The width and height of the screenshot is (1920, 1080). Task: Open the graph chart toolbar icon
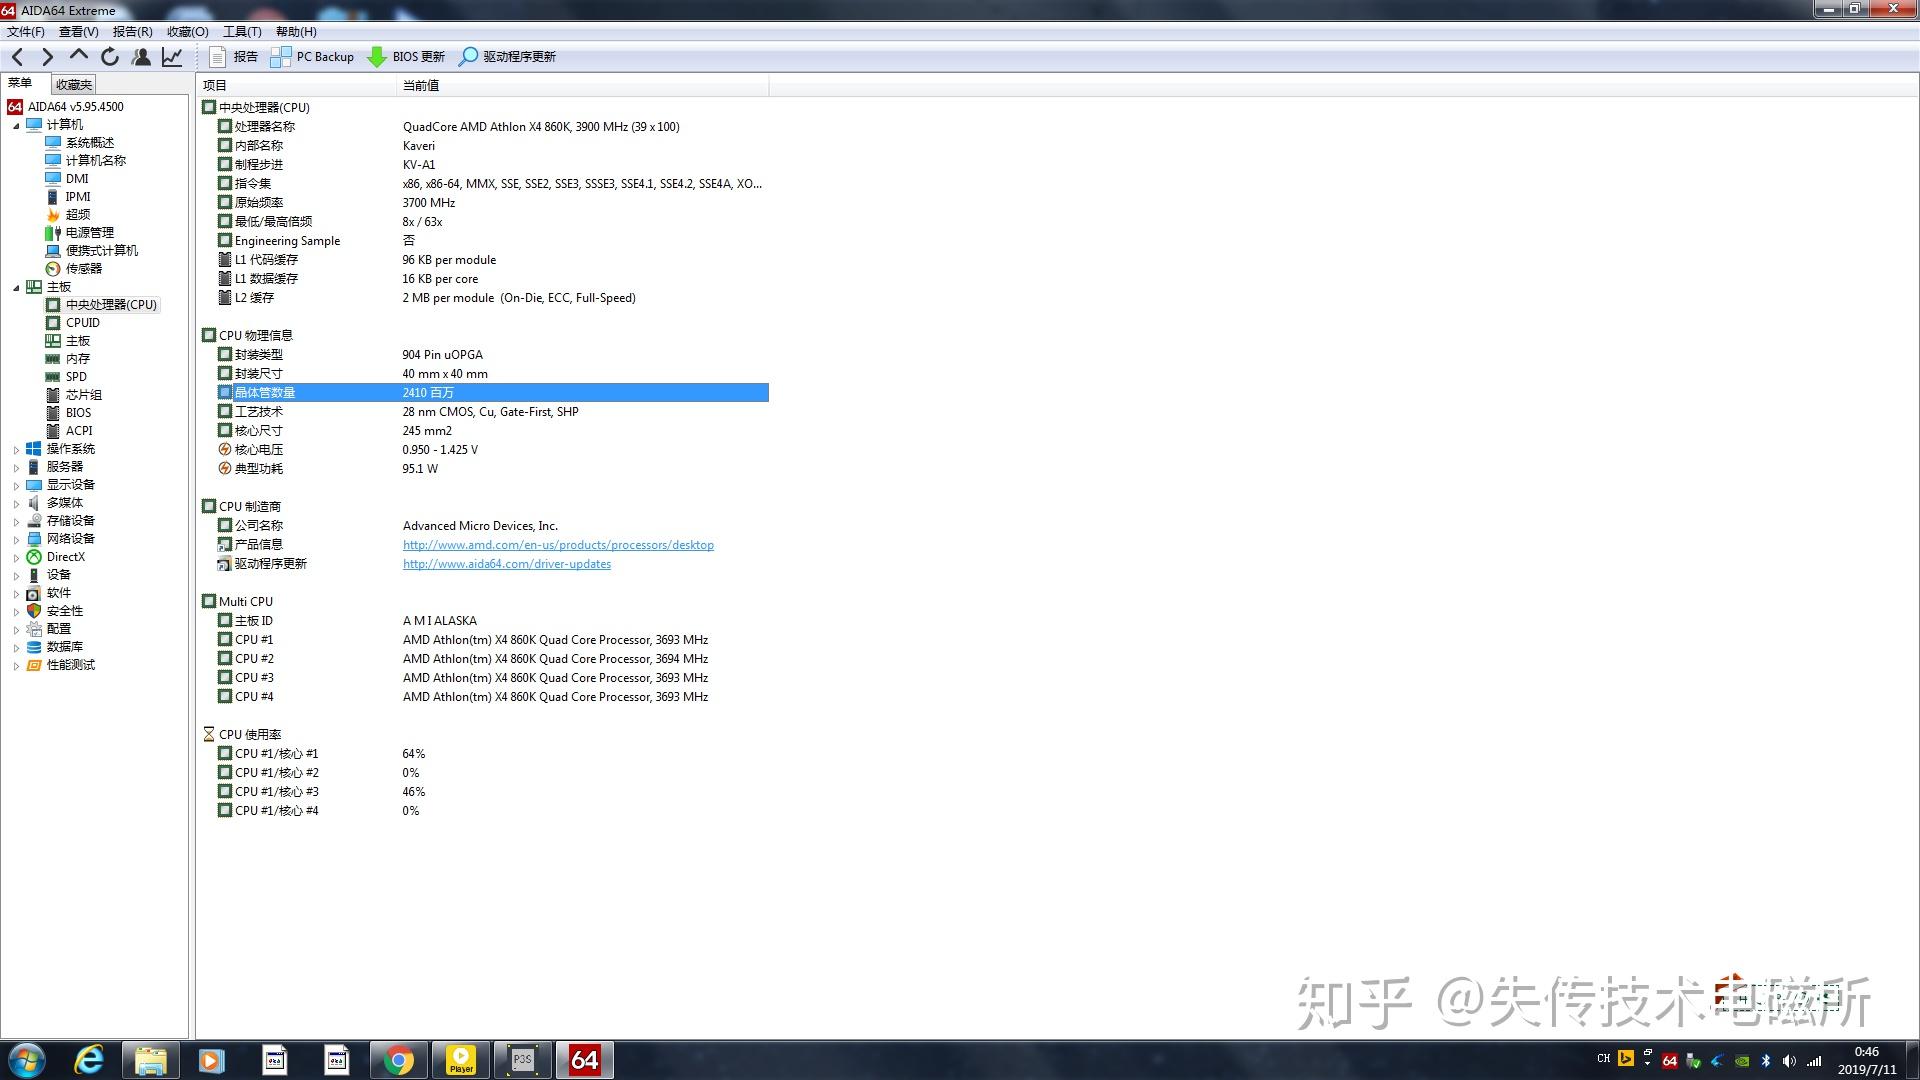[172, 57]
